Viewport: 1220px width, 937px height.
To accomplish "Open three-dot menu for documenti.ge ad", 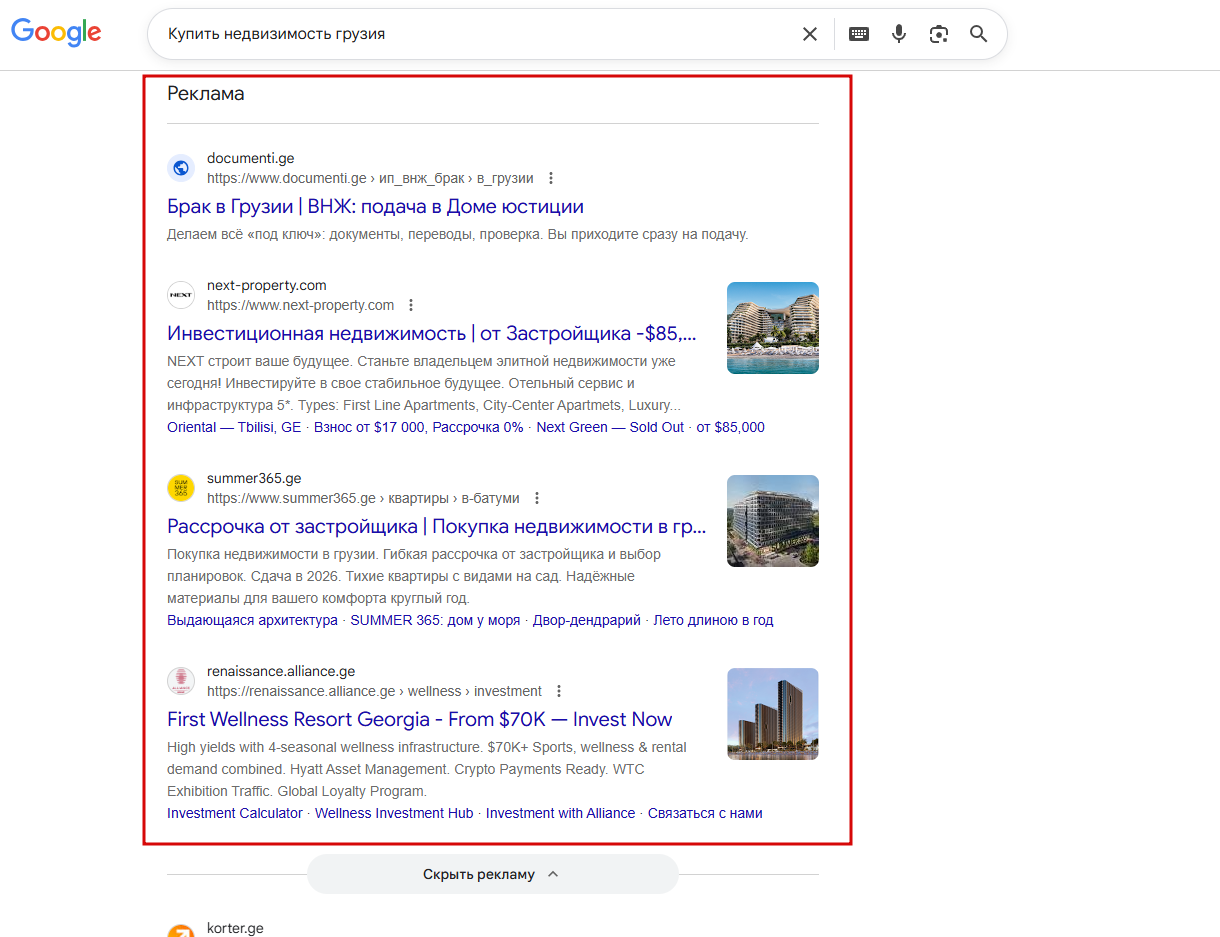I will [551, 178].
